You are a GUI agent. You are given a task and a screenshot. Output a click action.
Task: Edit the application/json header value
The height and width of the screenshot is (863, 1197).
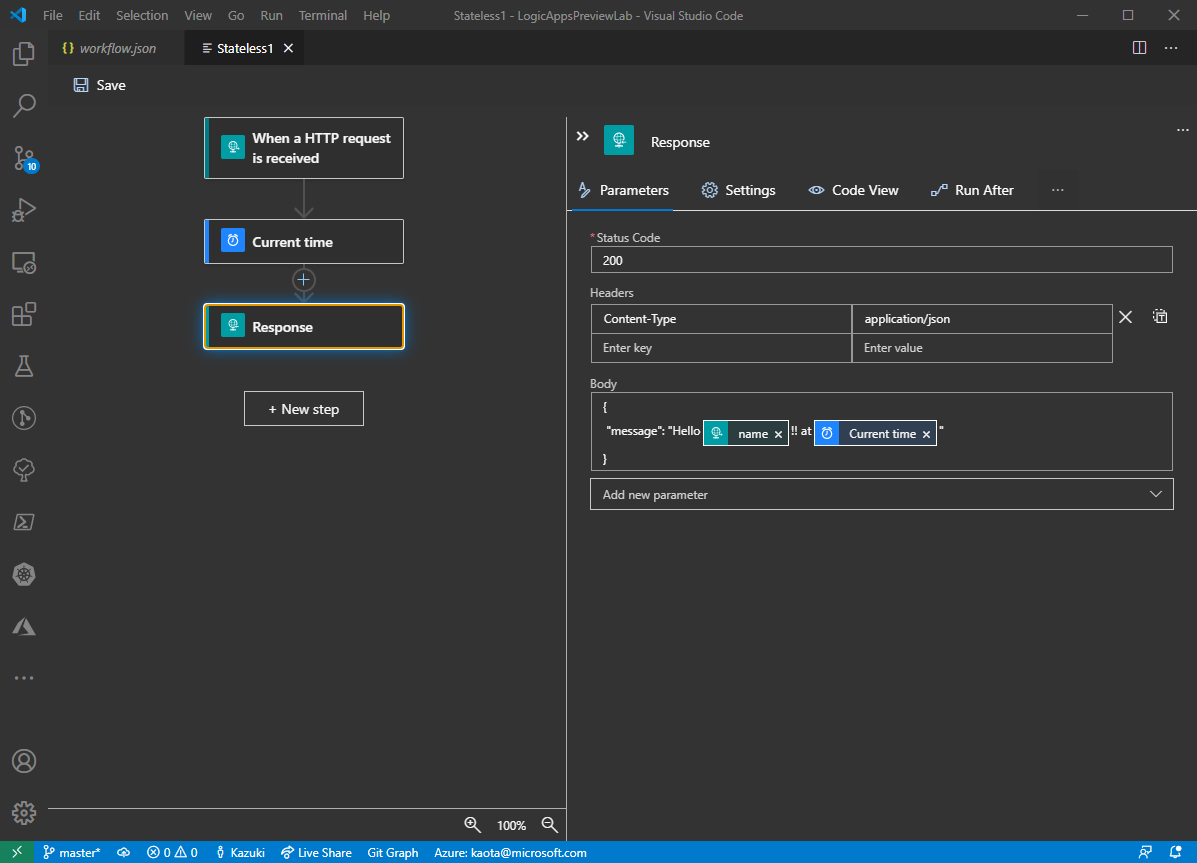tap(982, 318)
